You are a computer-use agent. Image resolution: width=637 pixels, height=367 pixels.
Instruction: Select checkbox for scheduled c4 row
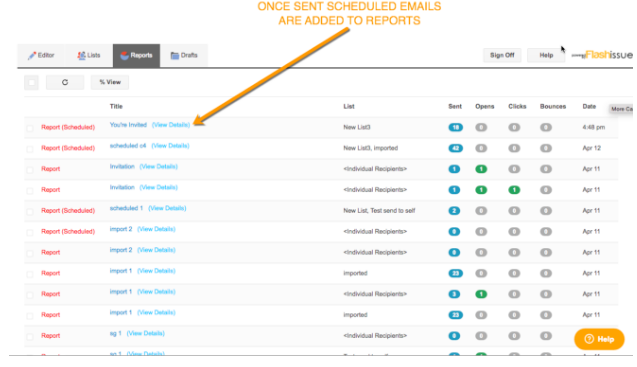pyautogui.click(x=30, y=148)
